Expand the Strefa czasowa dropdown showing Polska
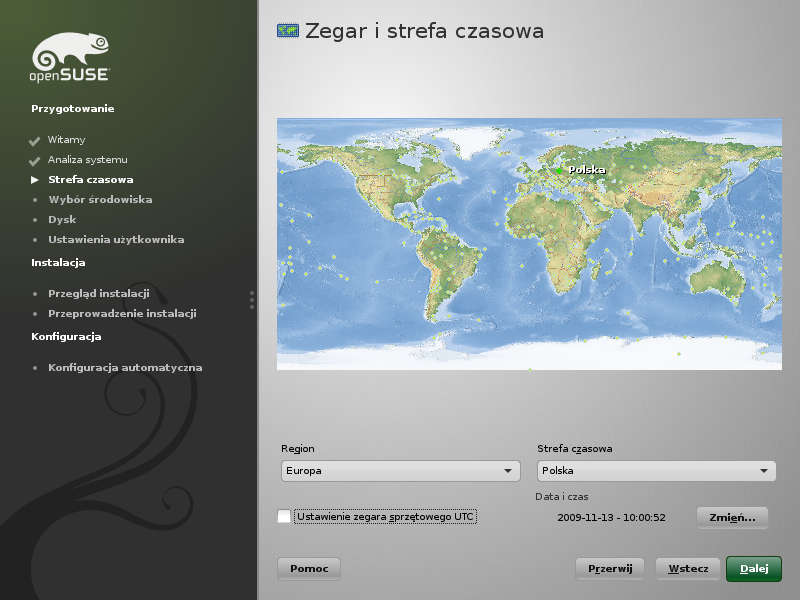Screen dimensions: 800x600 pyautogui.click(x=656, y=471)
